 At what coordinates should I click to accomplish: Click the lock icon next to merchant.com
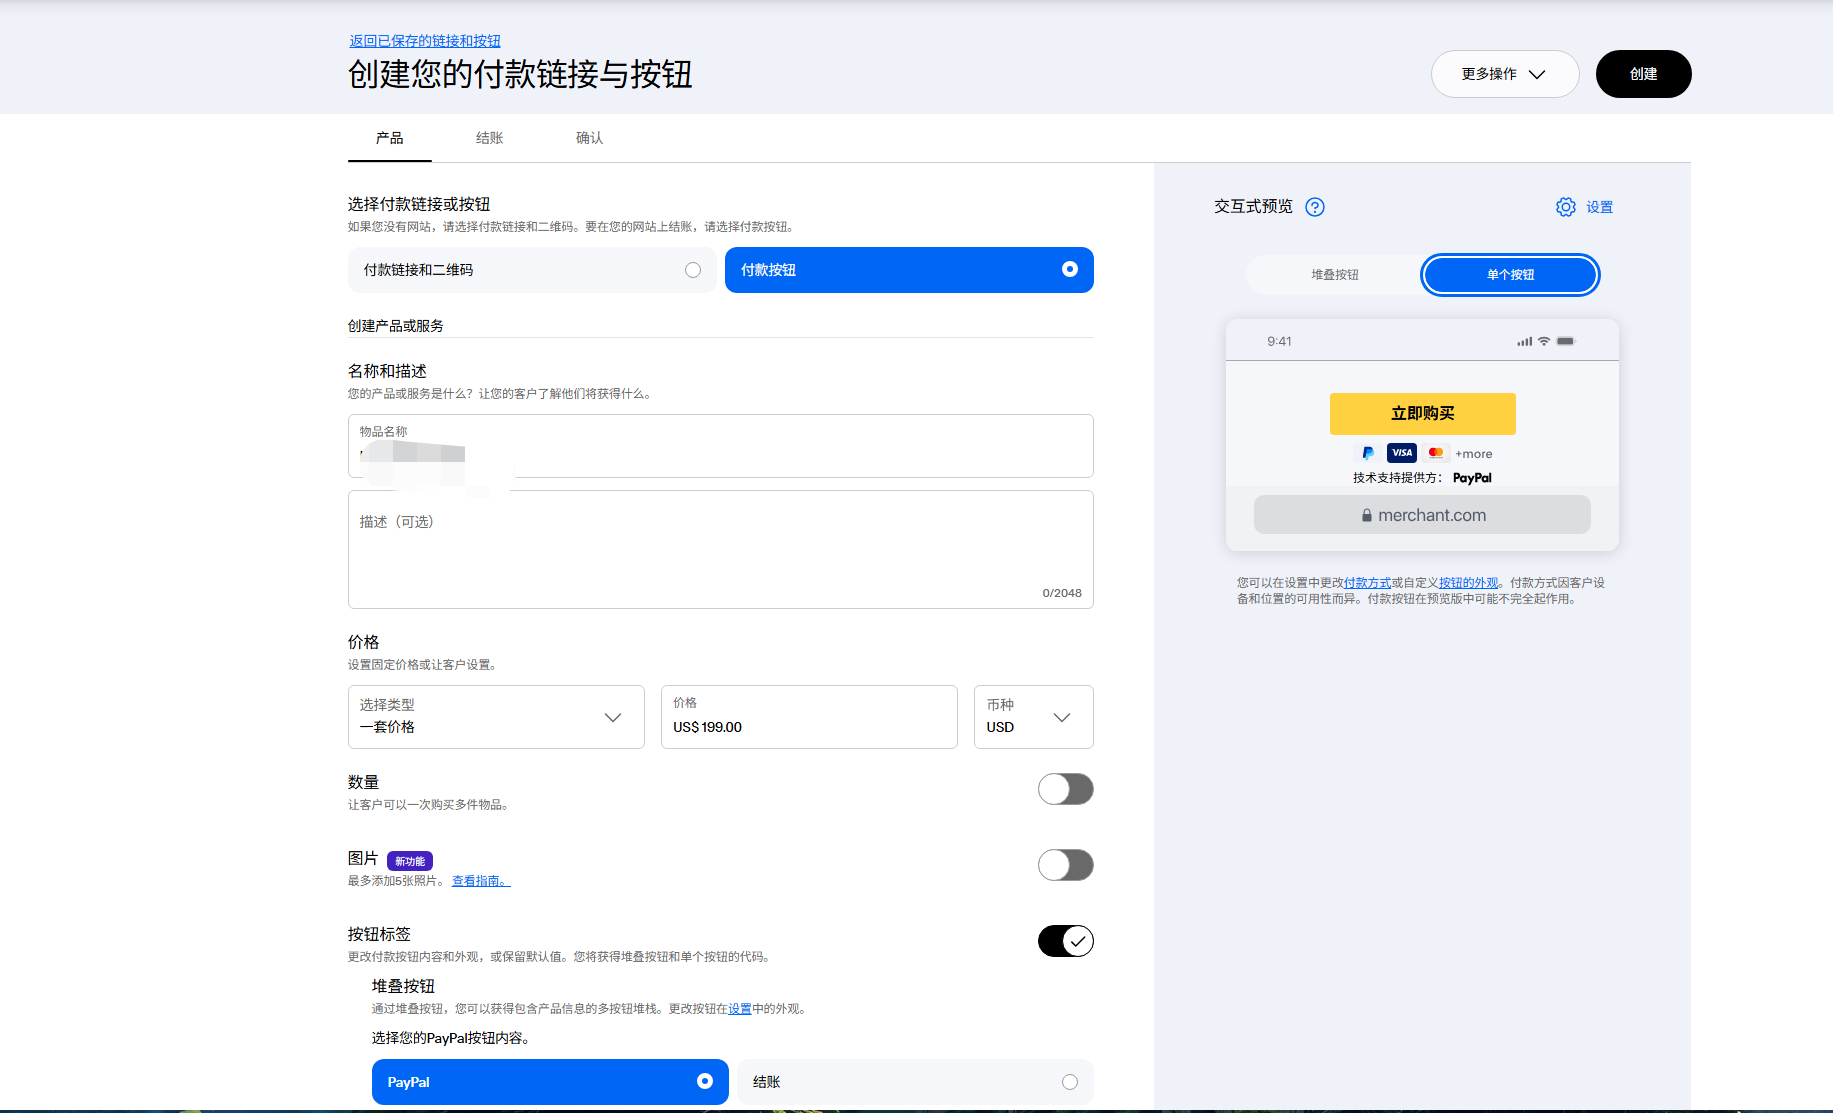click(x=1366, y=515)
